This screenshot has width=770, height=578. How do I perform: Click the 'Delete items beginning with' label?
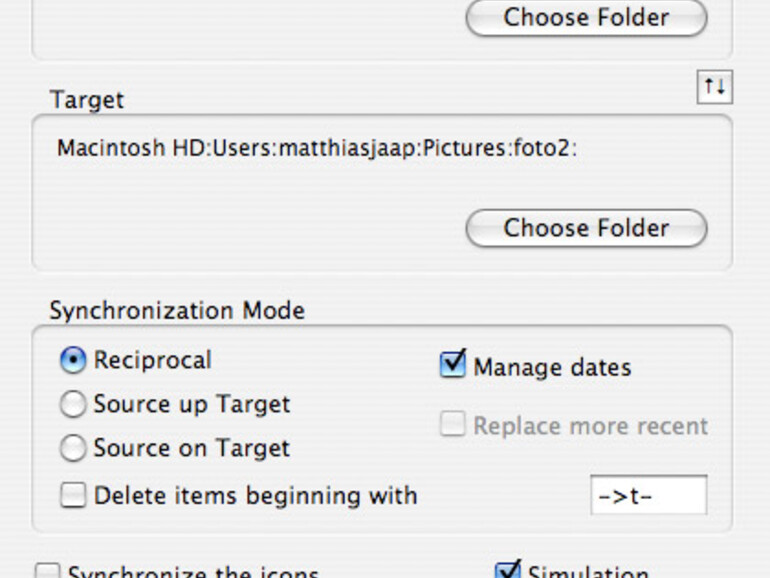point(255,495)
